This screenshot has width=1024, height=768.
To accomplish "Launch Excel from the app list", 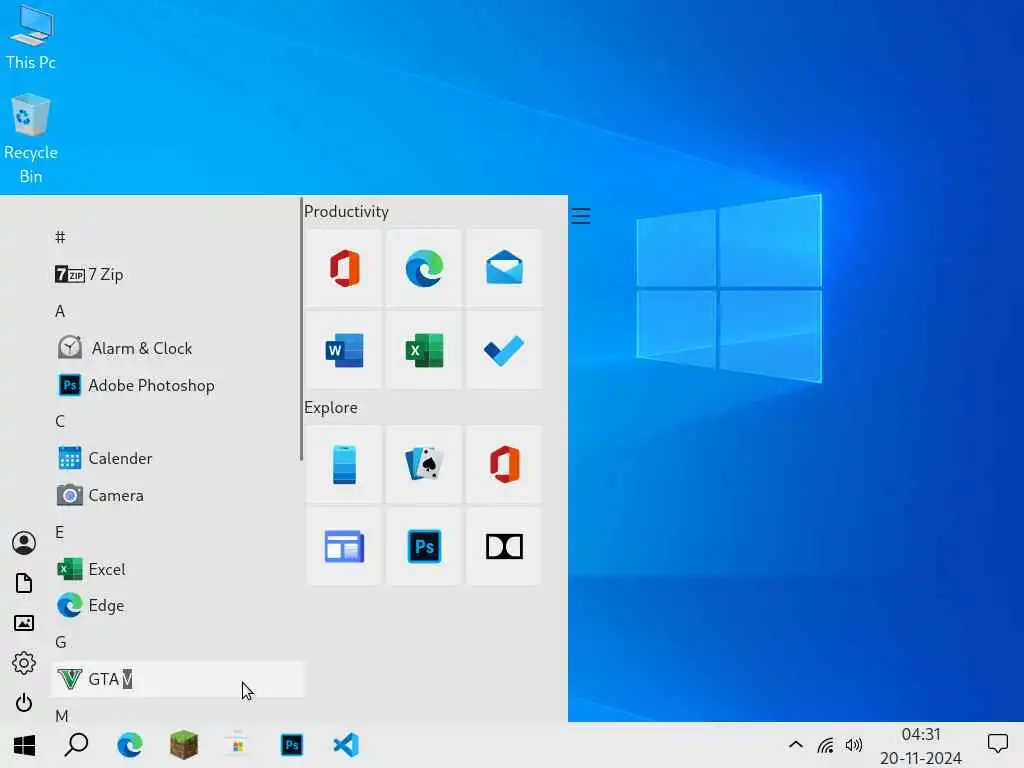I will (x=176, y=569).
